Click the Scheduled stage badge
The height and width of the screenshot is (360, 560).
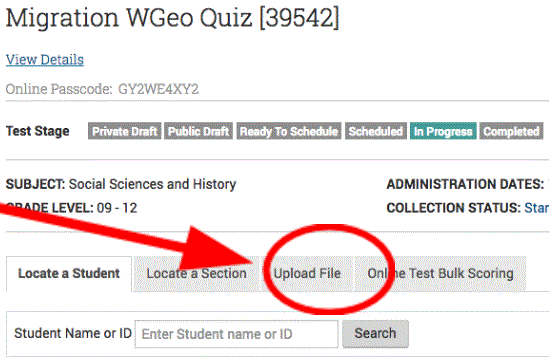pyautogui.click(x=376, y=131)
